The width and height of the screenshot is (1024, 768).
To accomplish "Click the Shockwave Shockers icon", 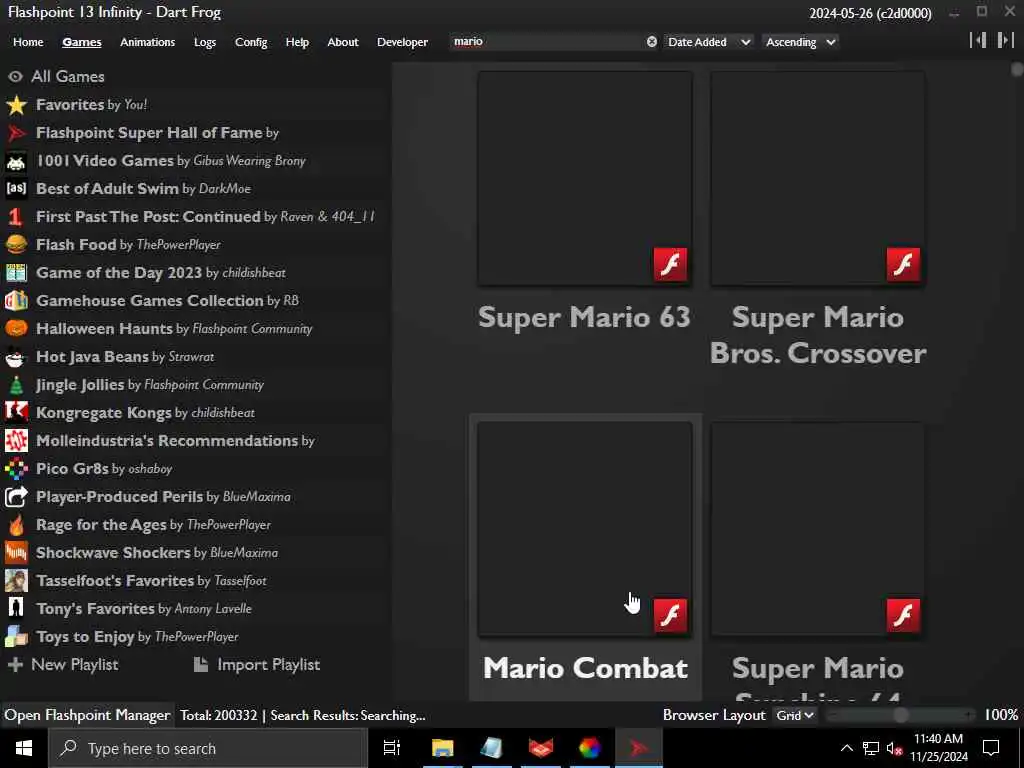I will (x=16, y=552).
